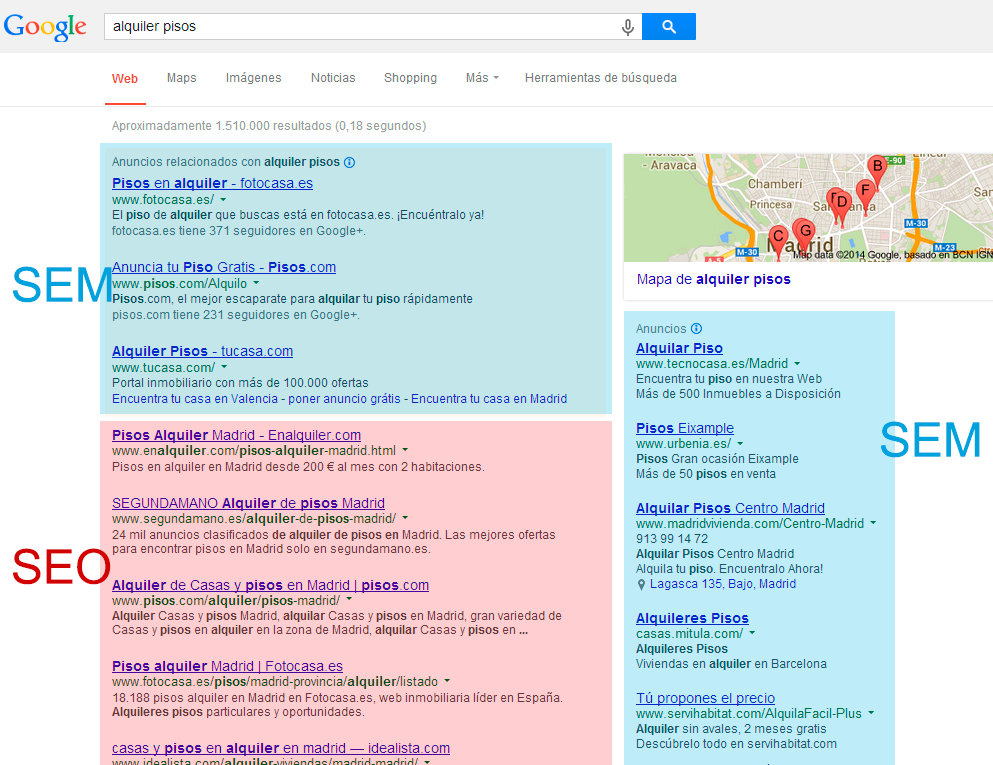Expand arrow beside segundamano.es result URL
Screen dimensions: 993x765
click(x=405, y=518)
